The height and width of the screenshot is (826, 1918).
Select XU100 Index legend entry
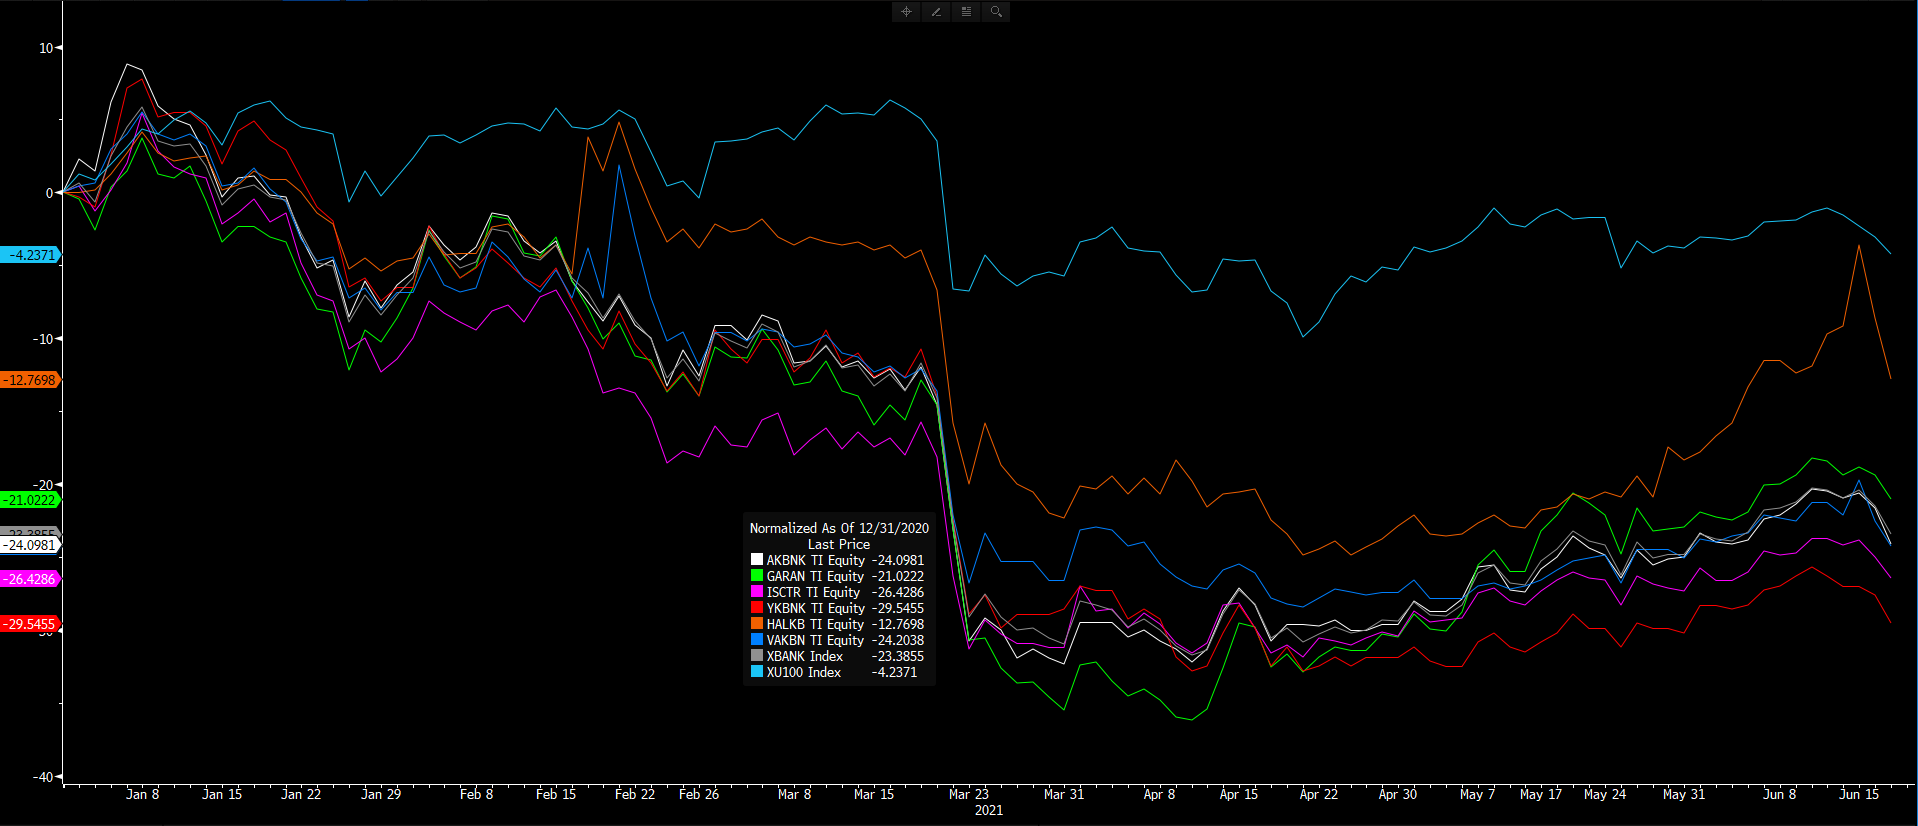pyautogui.click(x=803, y=672)
